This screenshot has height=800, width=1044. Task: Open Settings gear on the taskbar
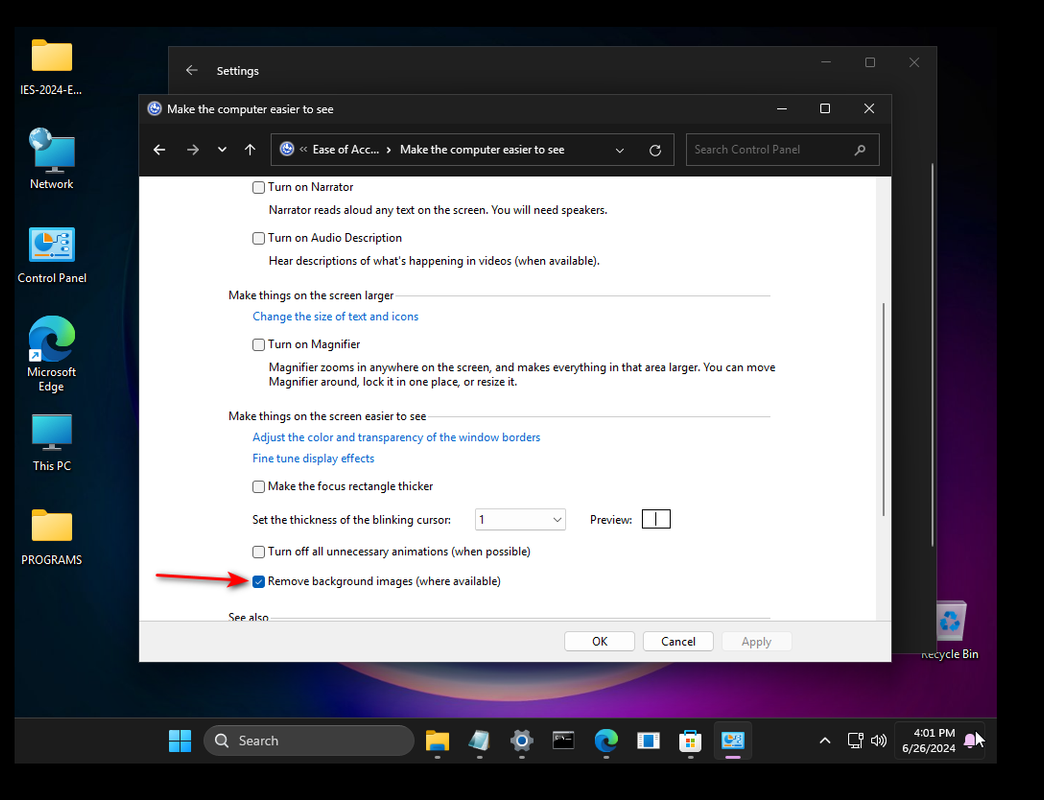tap(521, 741)
